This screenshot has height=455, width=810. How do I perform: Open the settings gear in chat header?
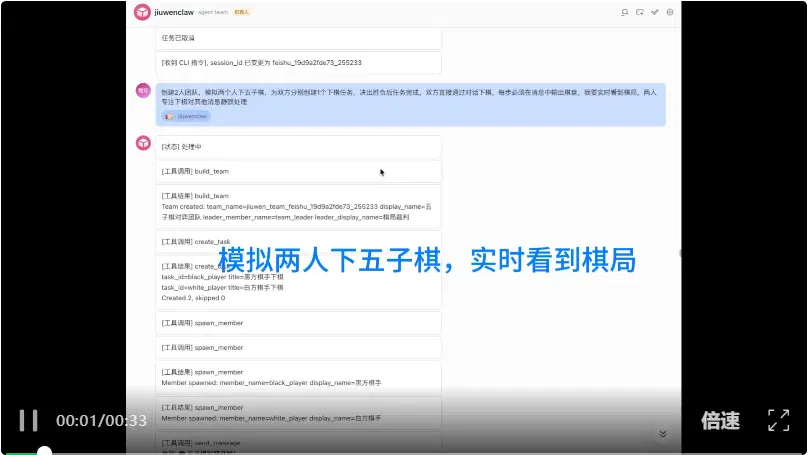pos(669,12)
